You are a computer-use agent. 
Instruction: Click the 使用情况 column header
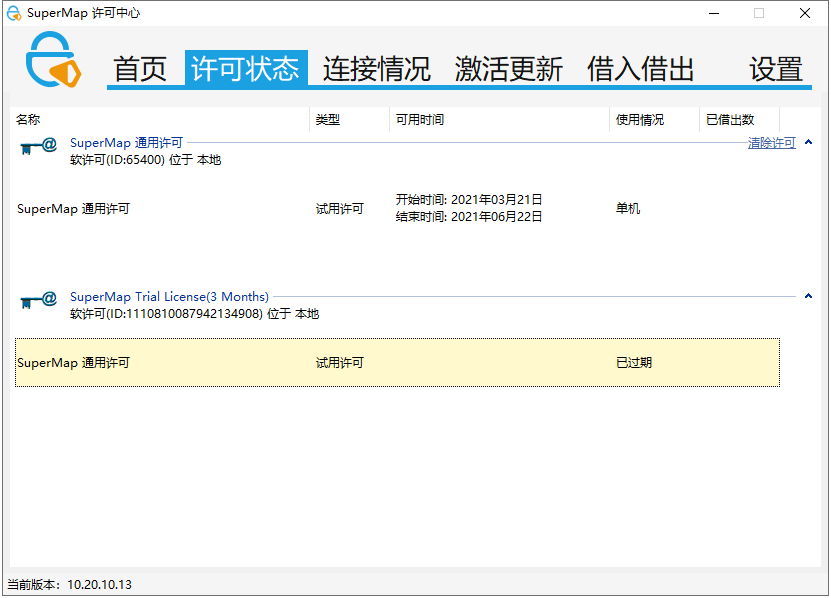655,119
